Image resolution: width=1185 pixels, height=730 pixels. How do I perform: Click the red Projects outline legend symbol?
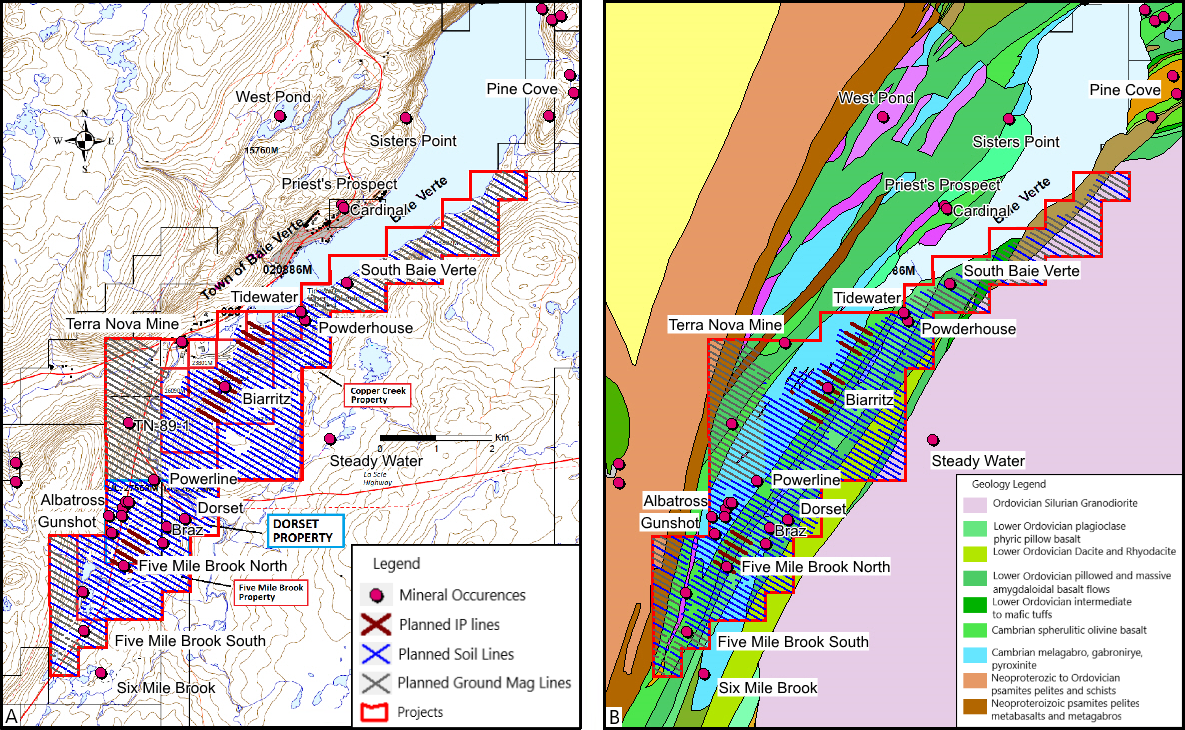[376, 712]
